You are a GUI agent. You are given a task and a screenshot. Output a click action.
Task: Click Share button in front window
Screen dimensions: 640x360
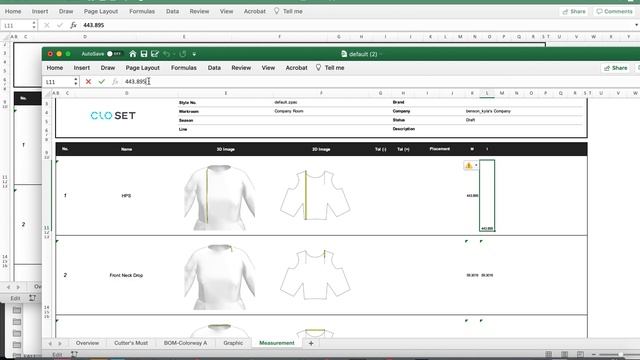coord(616,68)
